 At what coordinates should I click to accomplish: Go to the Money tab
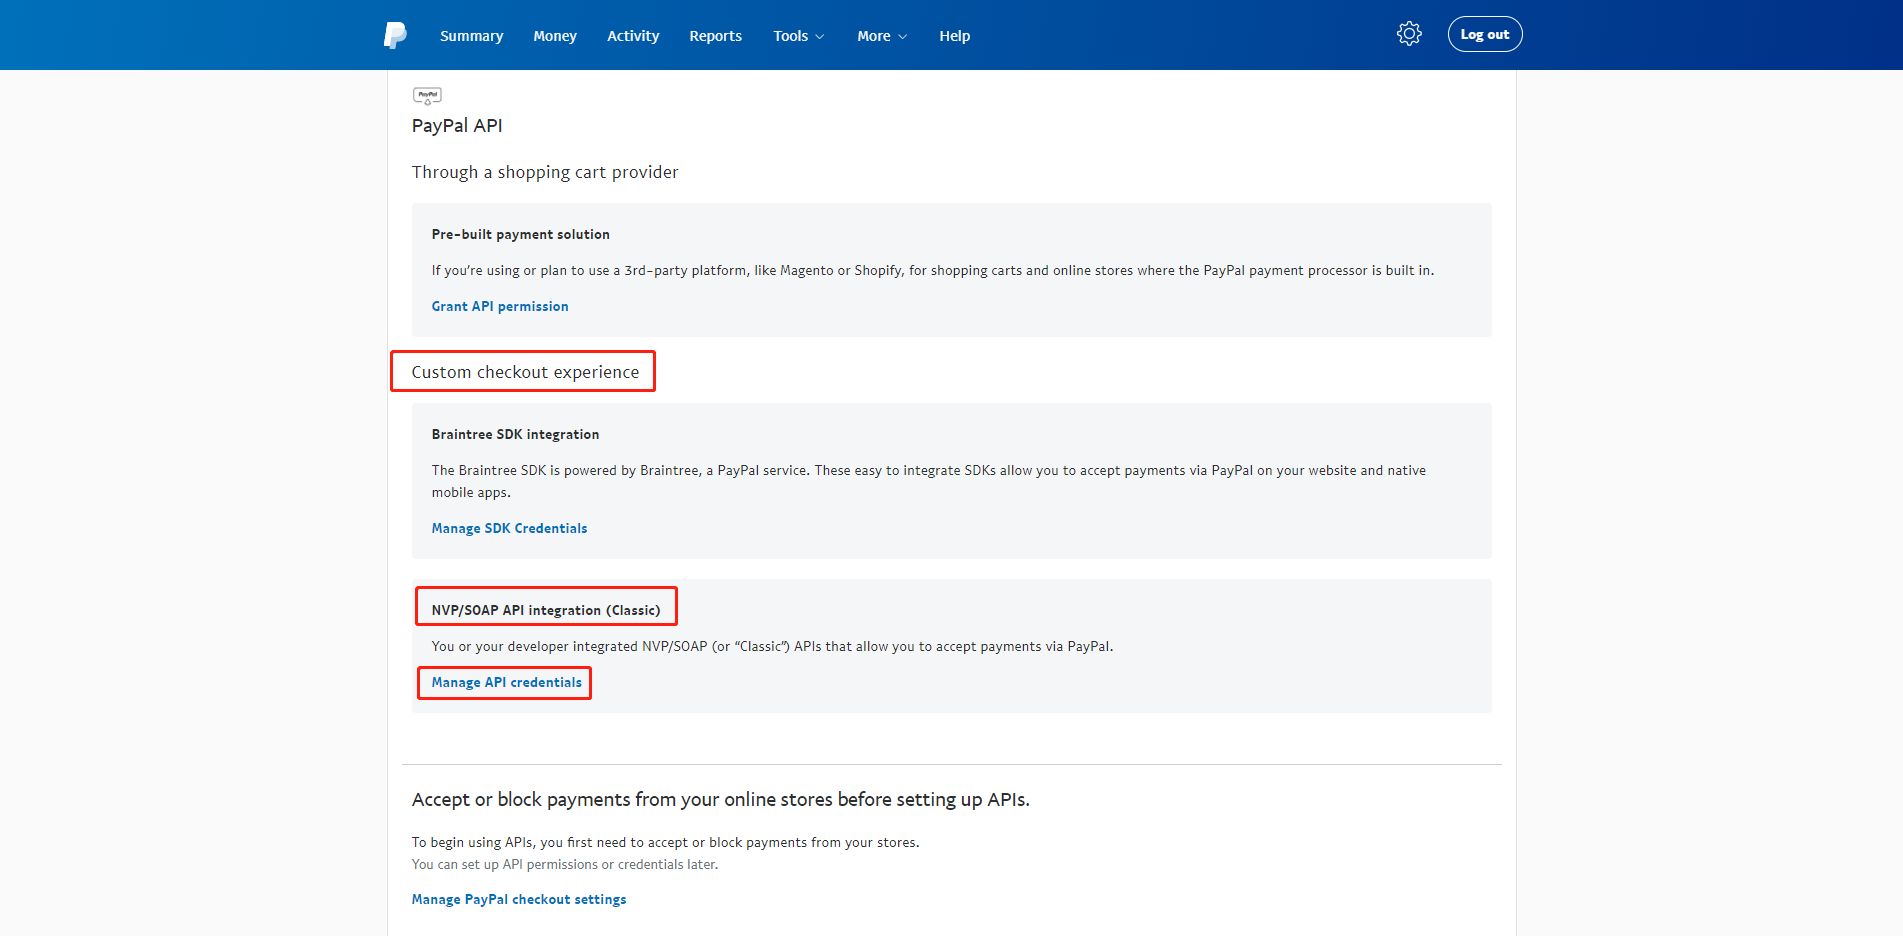[555, 36]
